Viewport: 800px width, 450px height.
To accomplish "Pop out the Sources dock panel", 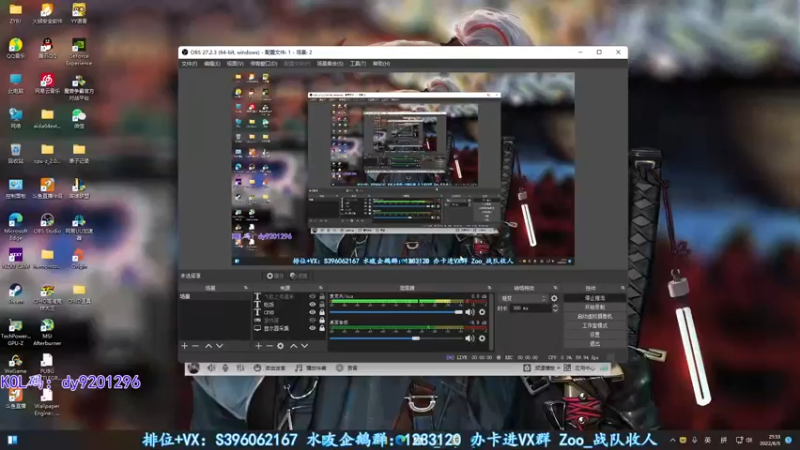I will pos(320,288).
